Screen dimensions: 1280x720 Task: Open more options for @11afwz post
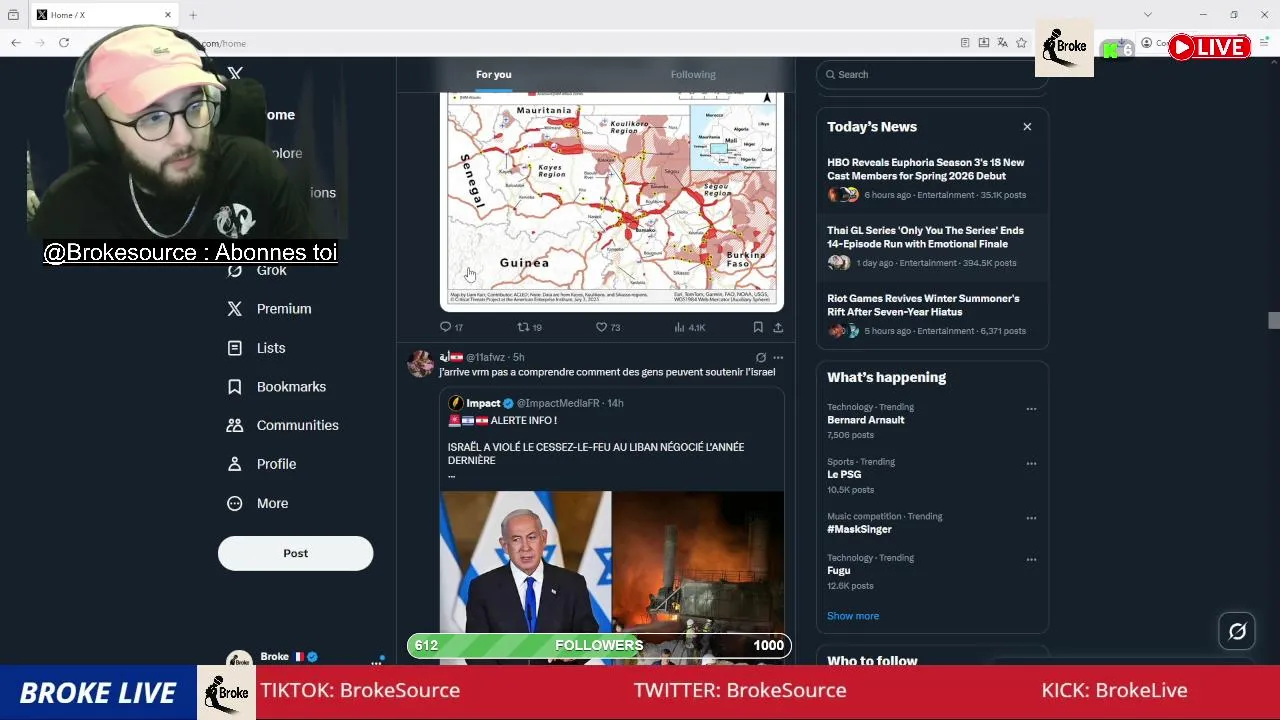(778, 357)
